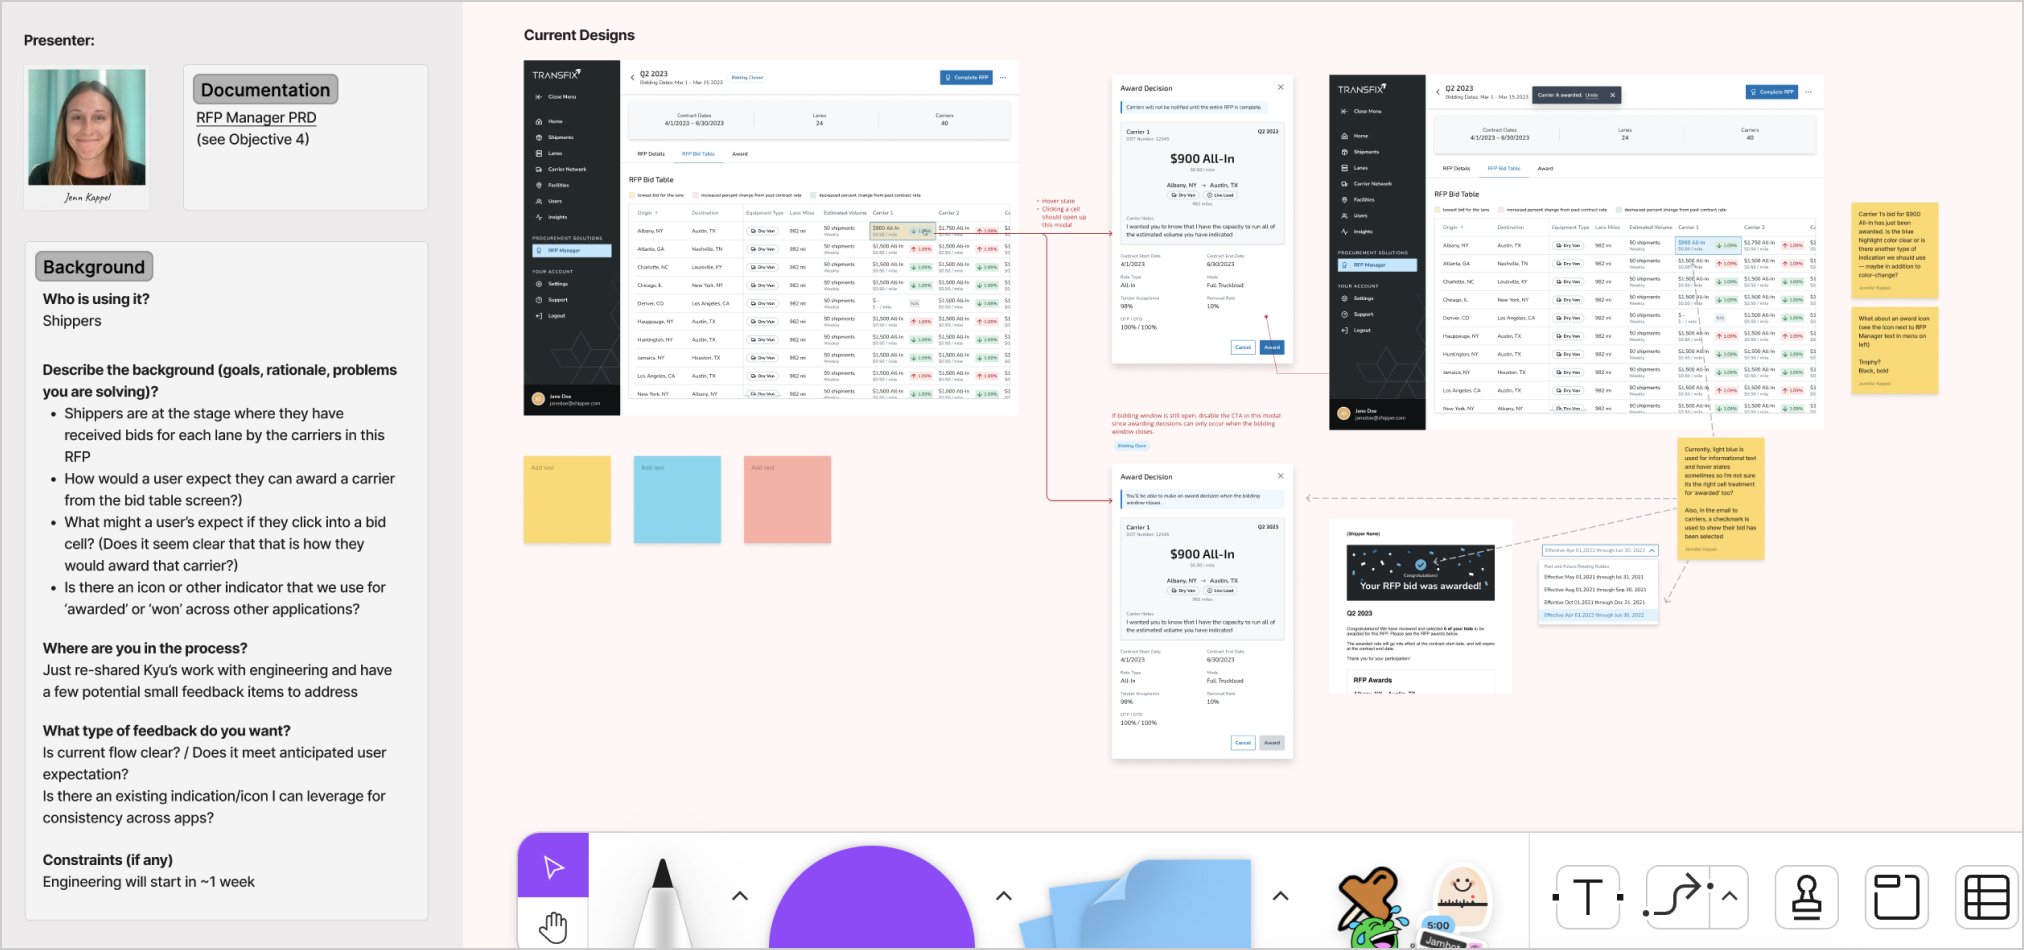Select the empty blue sticky note
The width and height of the screenshot is (2024, 950).
click(x=677, y=500)
